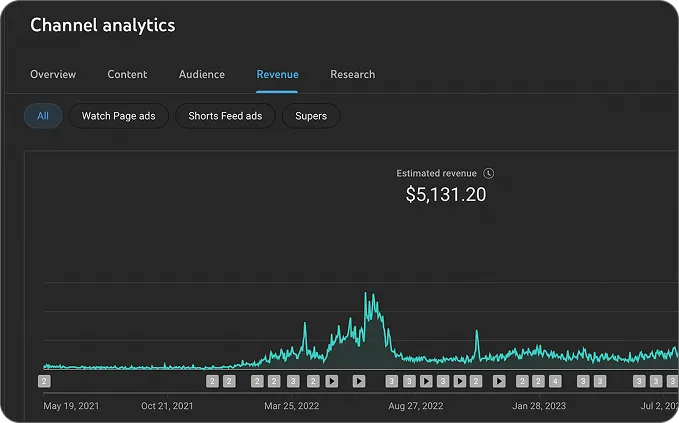Click the May 19, 2021 date label
This screenshot has width=679, height=423.
[x=71, y=406]
